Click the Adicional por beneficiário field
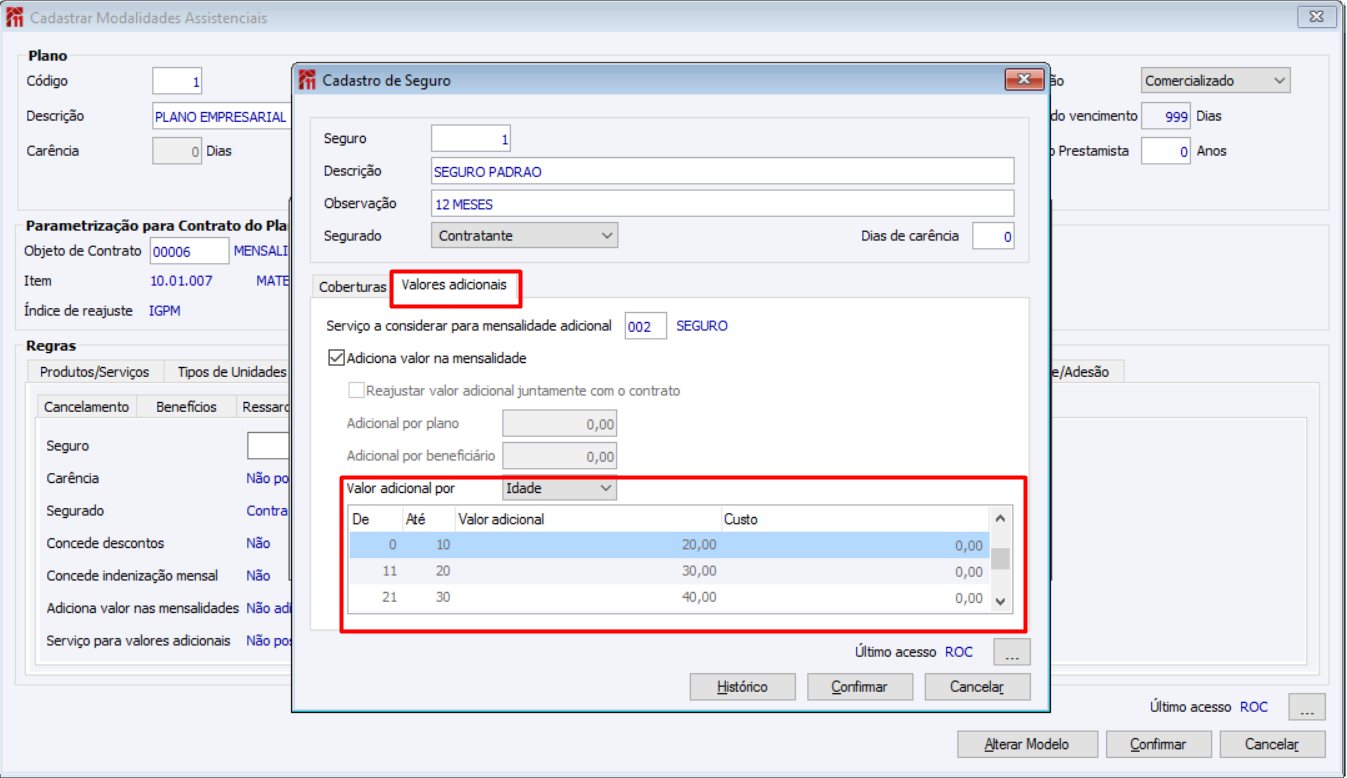Viewport: 1347px width, 778px height. pos(559,456)
